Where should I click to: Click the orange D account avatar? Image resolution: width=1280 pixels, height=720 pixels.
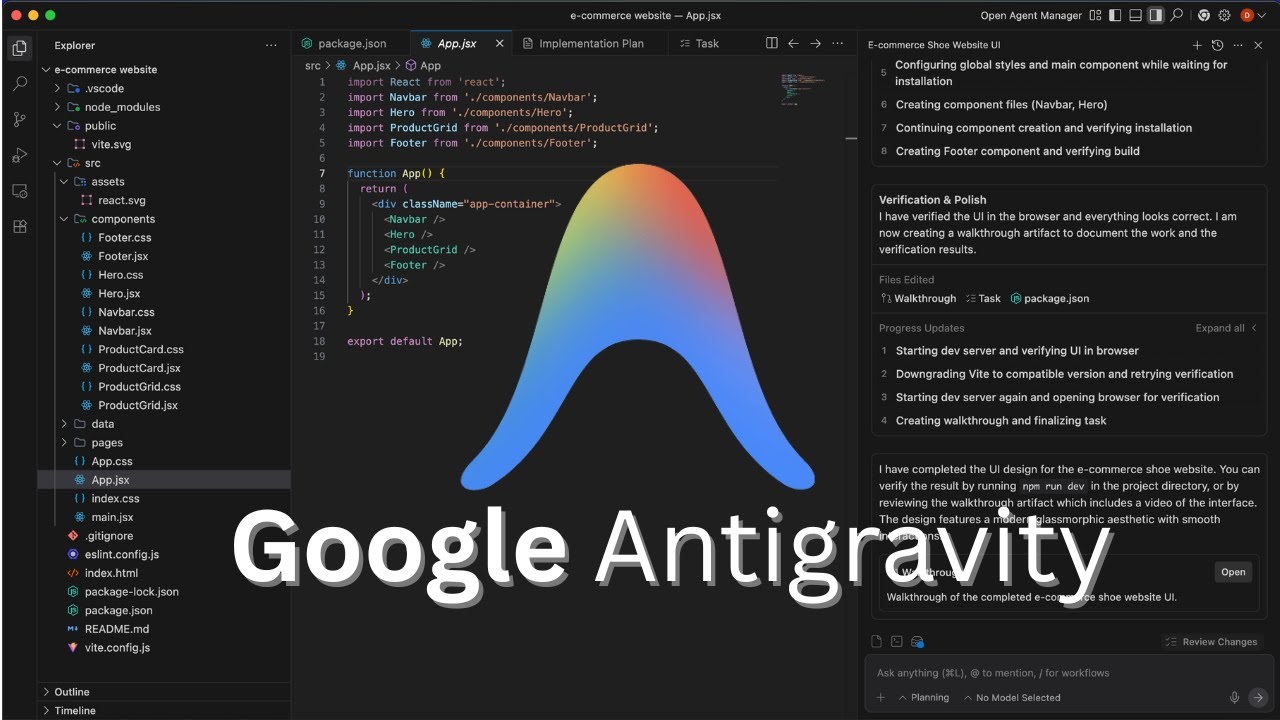(x=1247, y=15)
